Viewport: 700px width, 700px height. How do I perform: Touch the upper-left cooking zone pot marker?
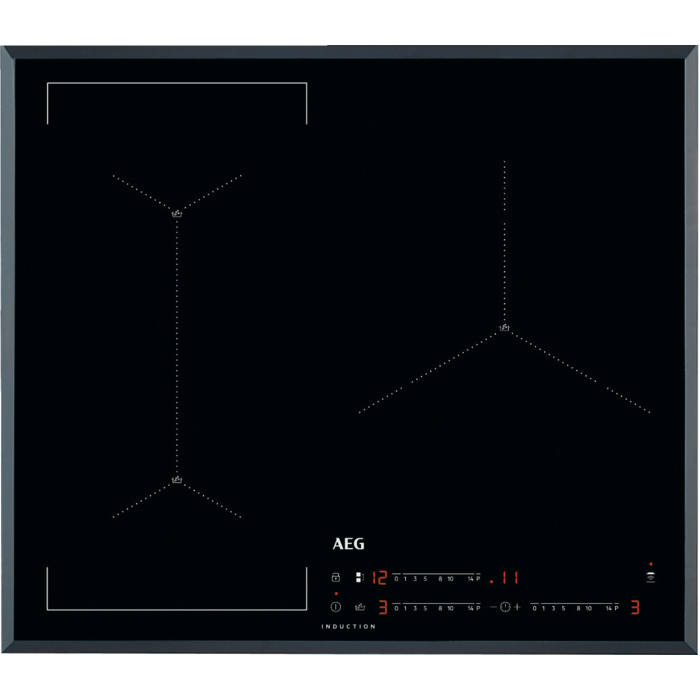(177, 213)
